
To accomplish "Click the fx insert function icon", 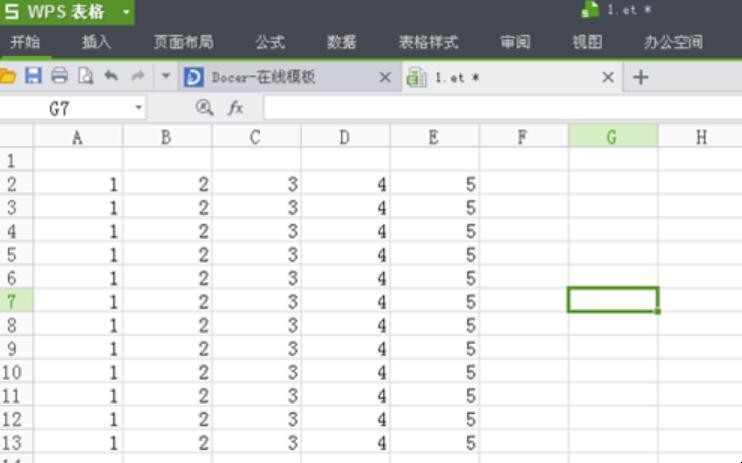I will click(x=236, y=108).
